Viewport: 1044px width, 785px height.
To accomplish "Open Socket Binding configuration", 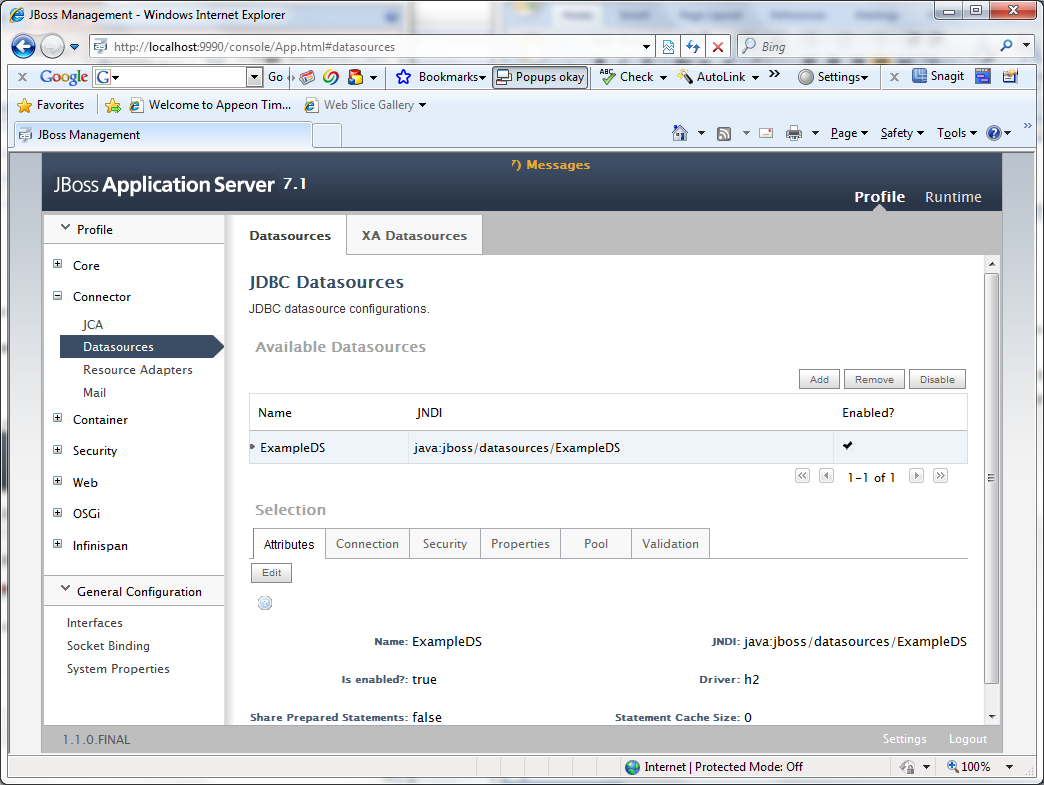I will [x=108, y=646].
